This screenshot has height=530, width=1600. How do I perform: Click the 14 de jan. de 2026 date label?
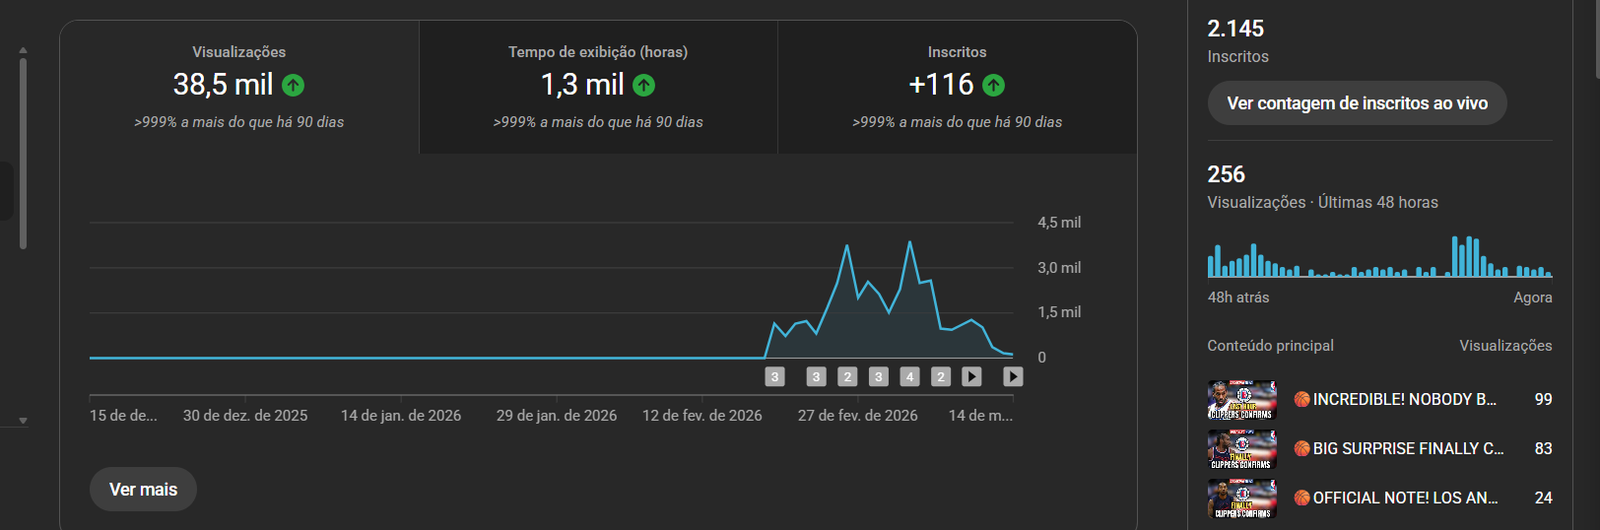click(x=401, y=415)
